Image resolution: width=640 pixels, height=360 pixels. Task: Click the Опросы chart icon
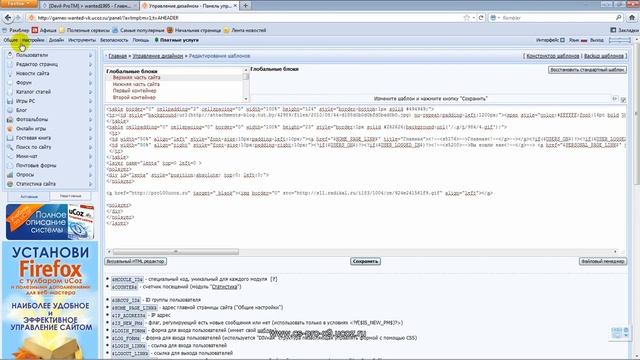coord(10,175)
